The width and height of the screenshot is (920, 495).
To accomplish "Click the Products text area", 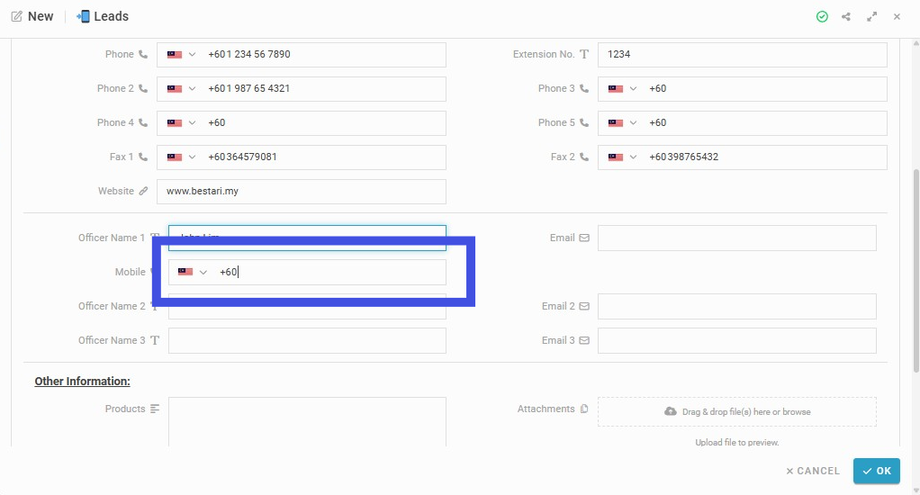I will pos(307,420).
